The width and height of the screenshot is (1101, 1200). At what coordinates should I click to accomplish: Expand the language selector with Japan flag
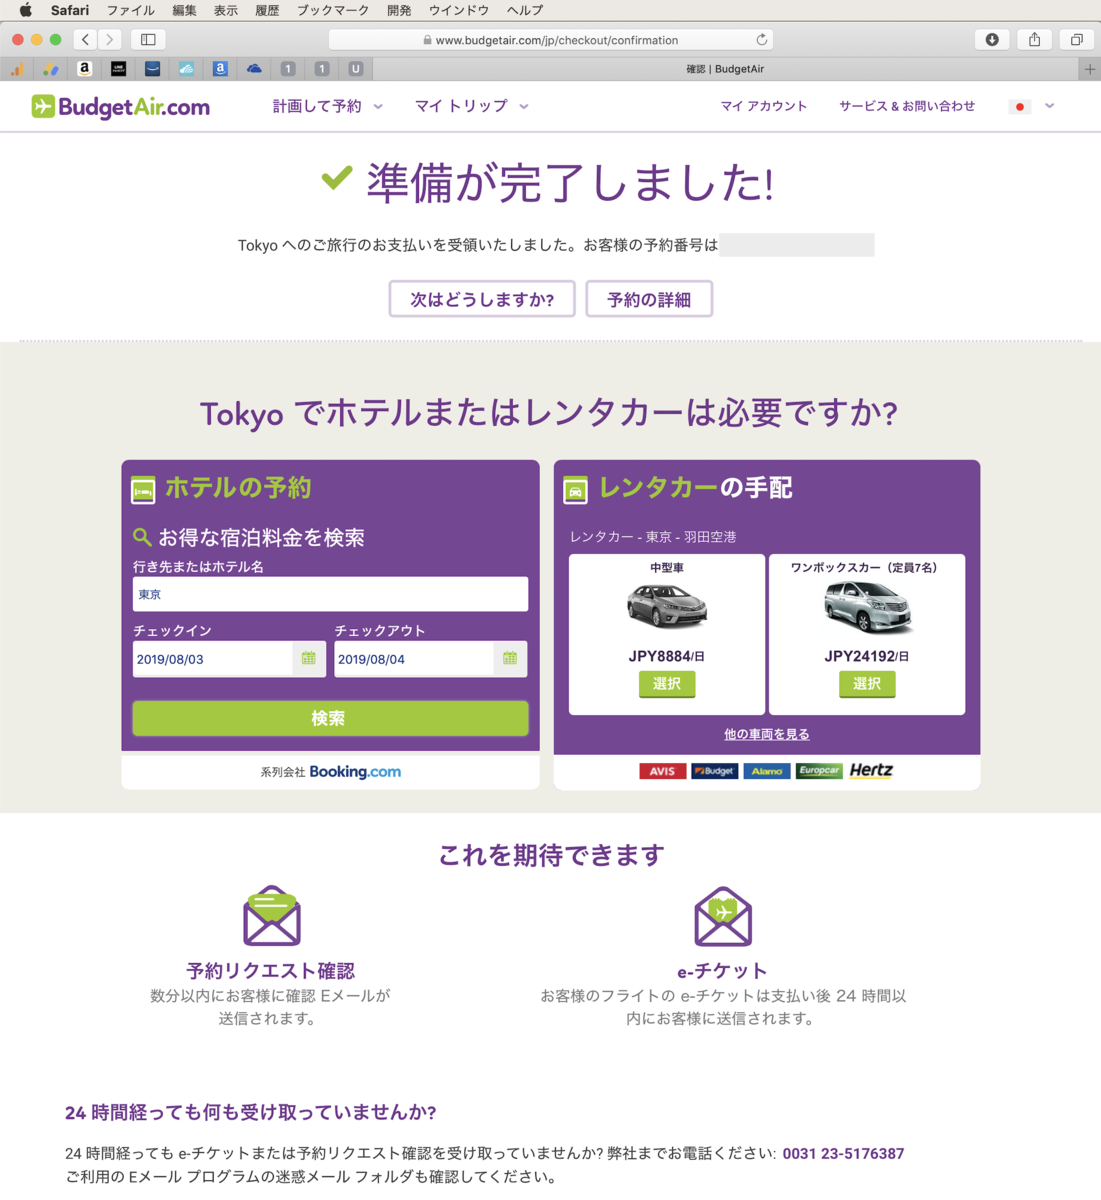coord(1032,105)
